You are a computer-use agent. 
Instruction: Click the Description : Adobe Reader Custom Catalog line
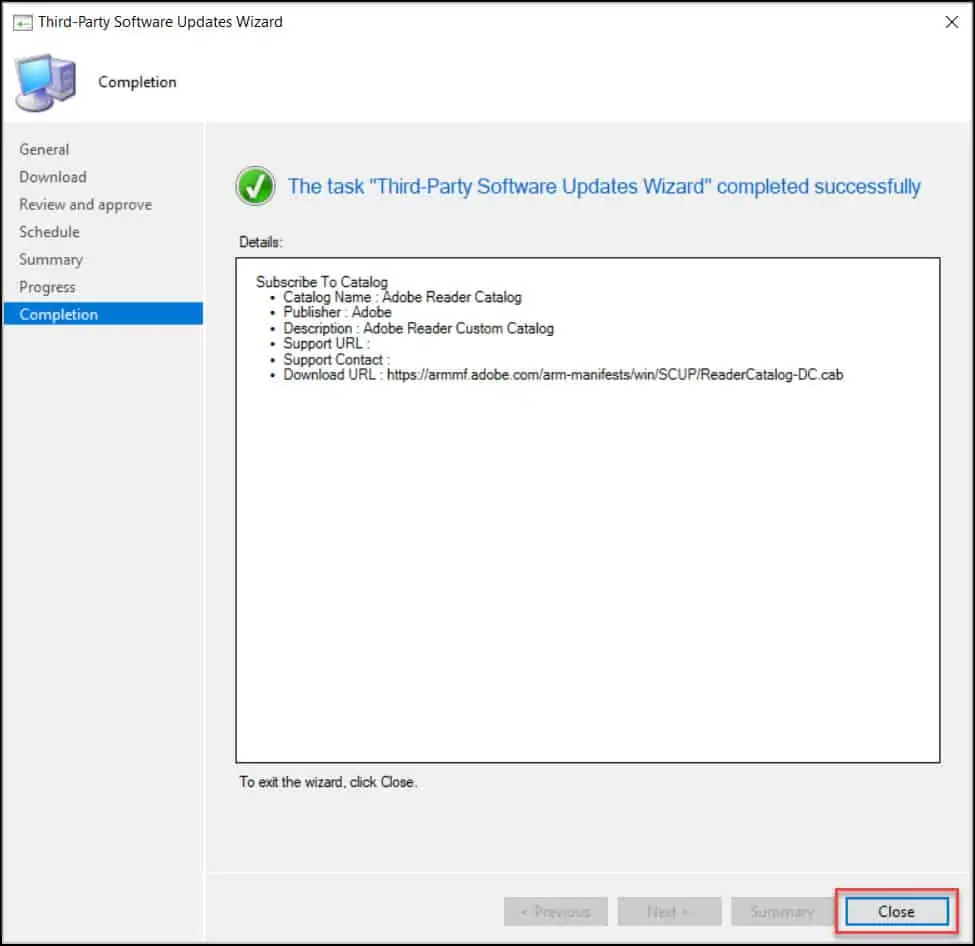point(418,328)
